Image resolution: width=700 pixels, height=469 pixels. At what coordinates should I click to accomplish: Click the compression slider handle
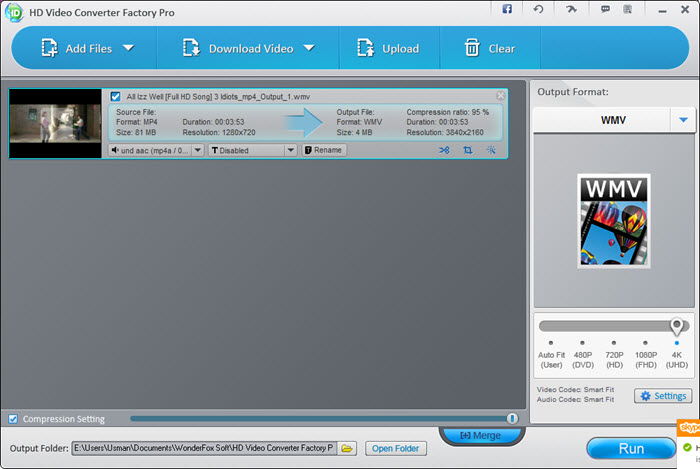(512, 418)
